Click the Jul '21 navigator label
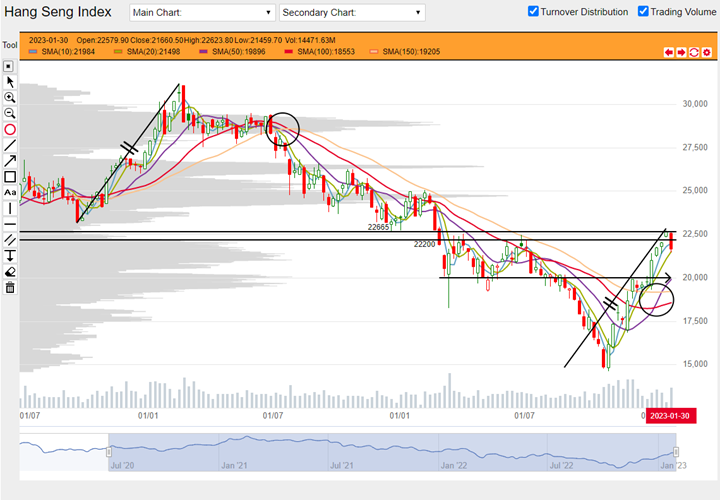The height and width of the screenshot is (500, 720). (342, 466)
